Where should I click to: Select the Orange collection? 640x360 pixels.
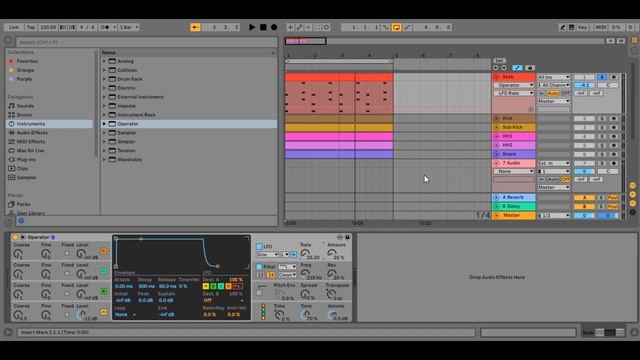coord(25,70)
